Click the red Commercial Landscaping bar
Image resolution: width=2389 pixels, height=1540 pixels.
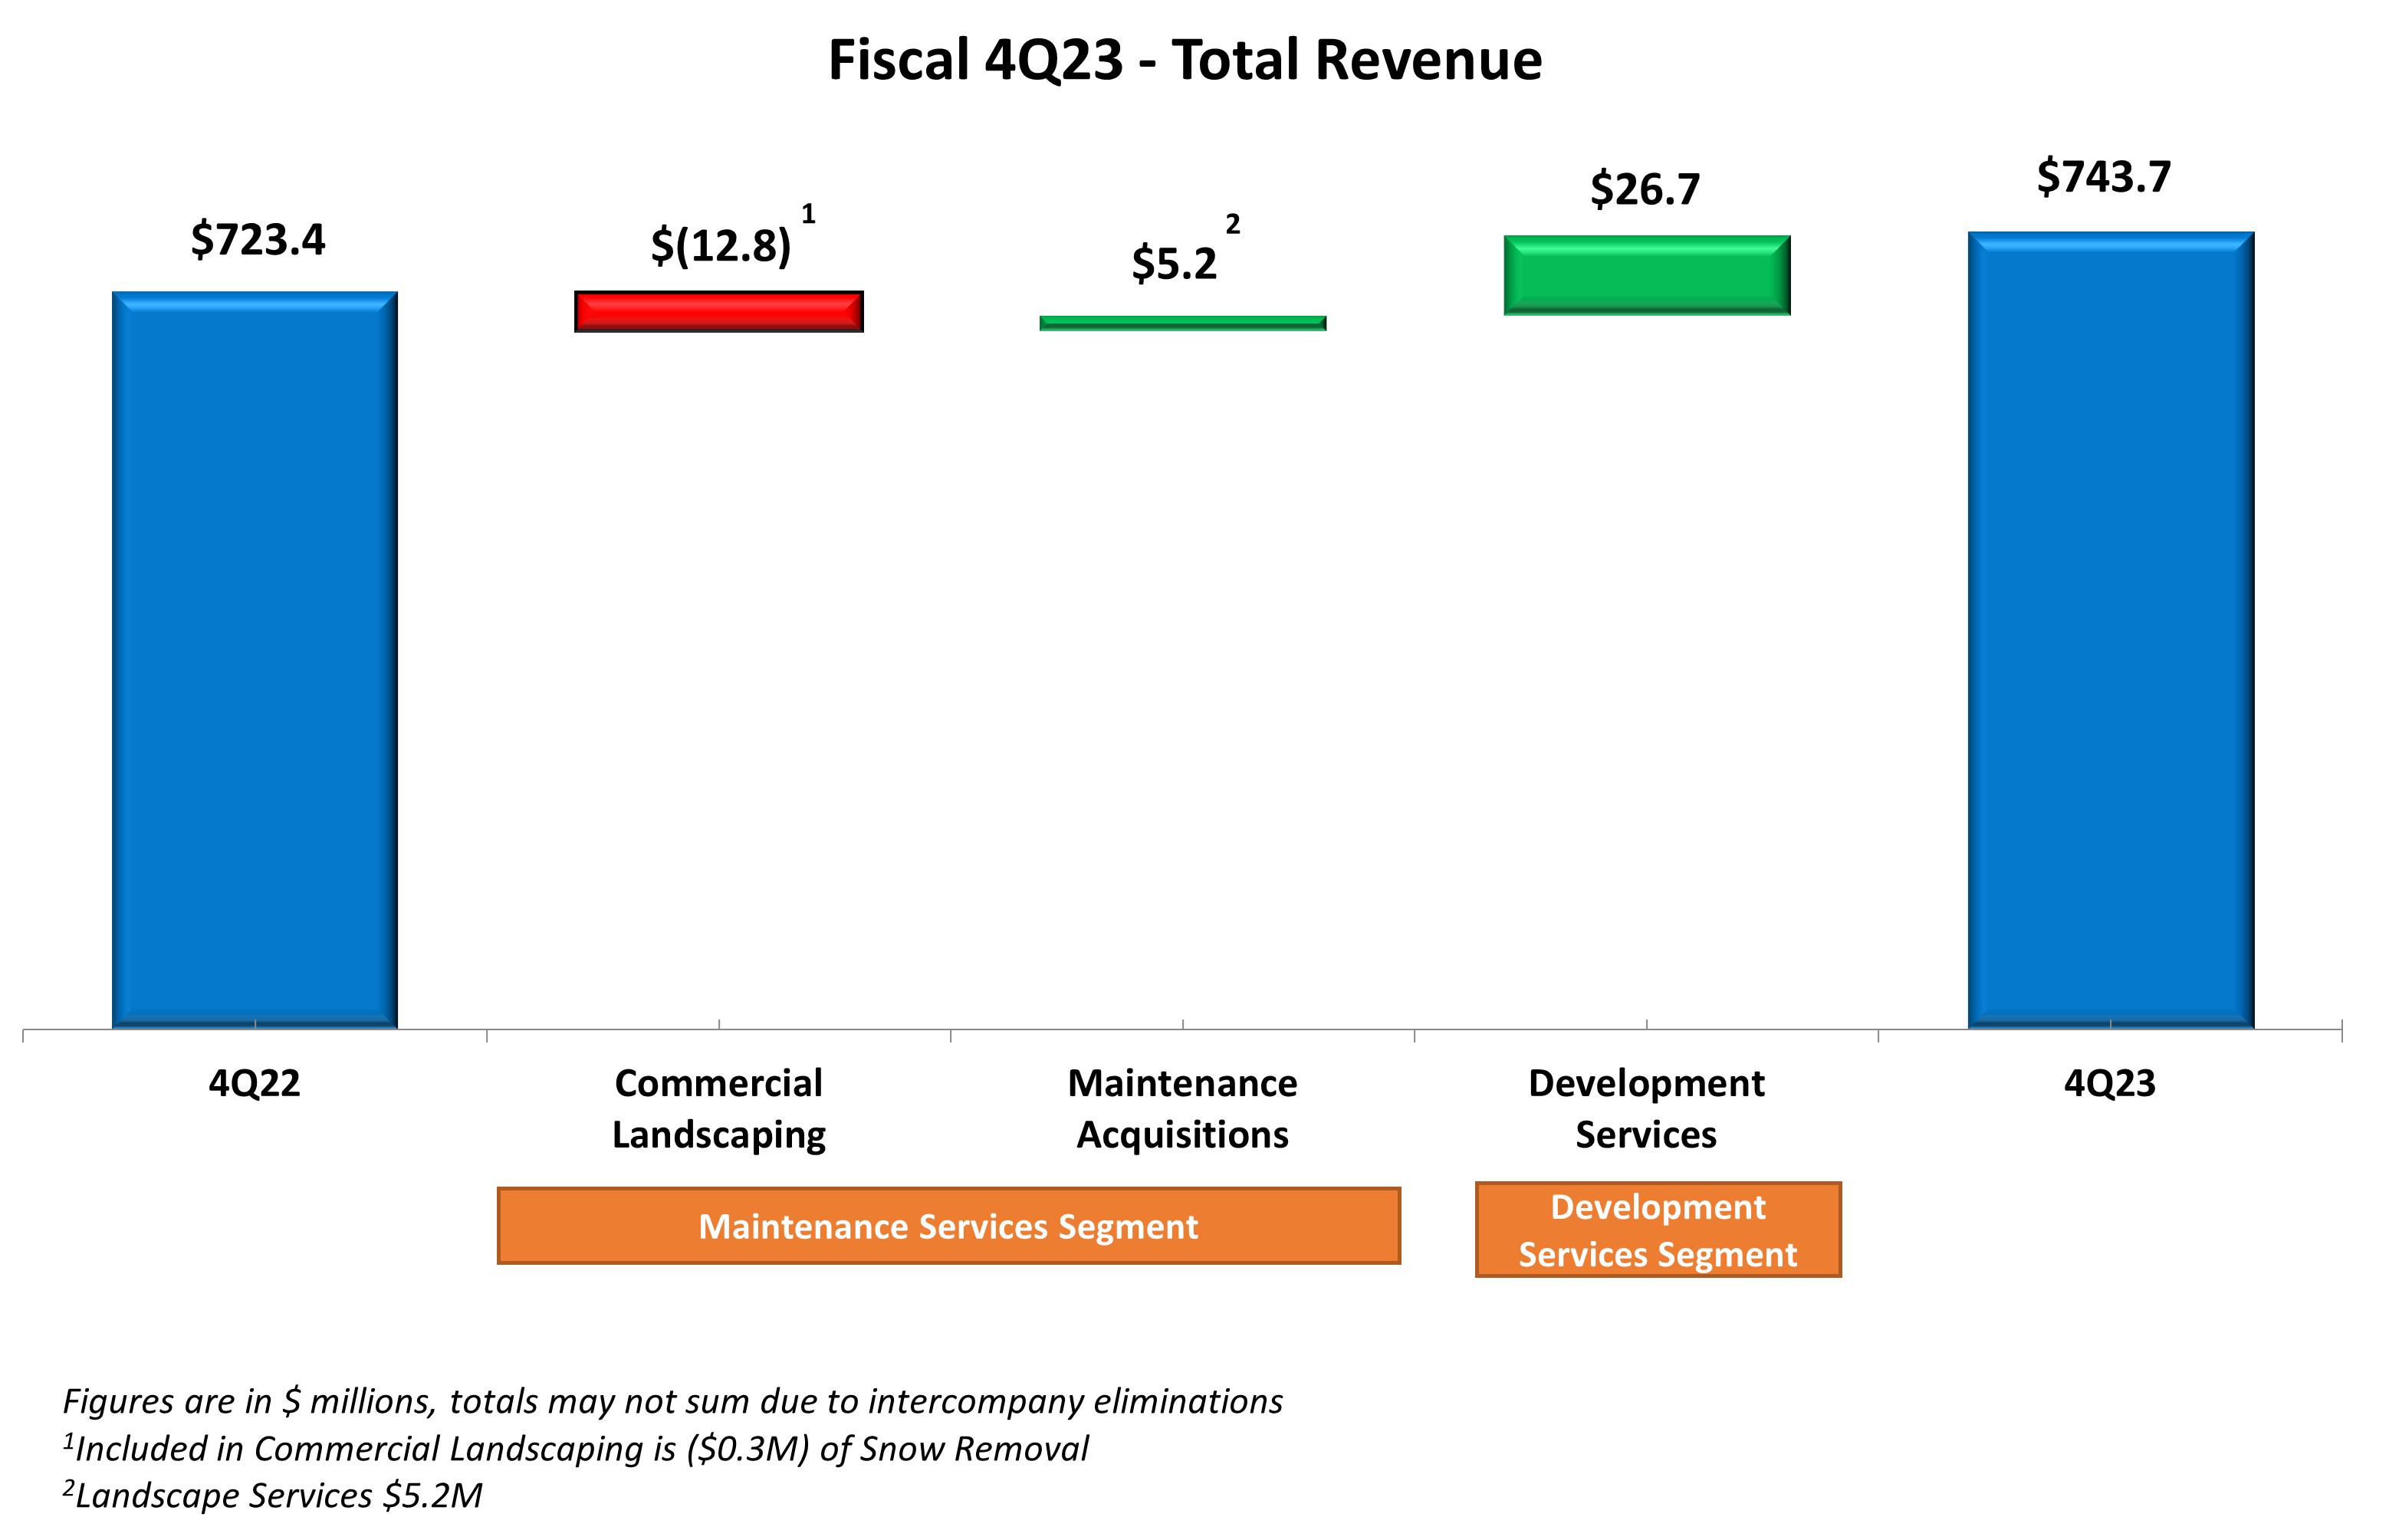point(718,312)
